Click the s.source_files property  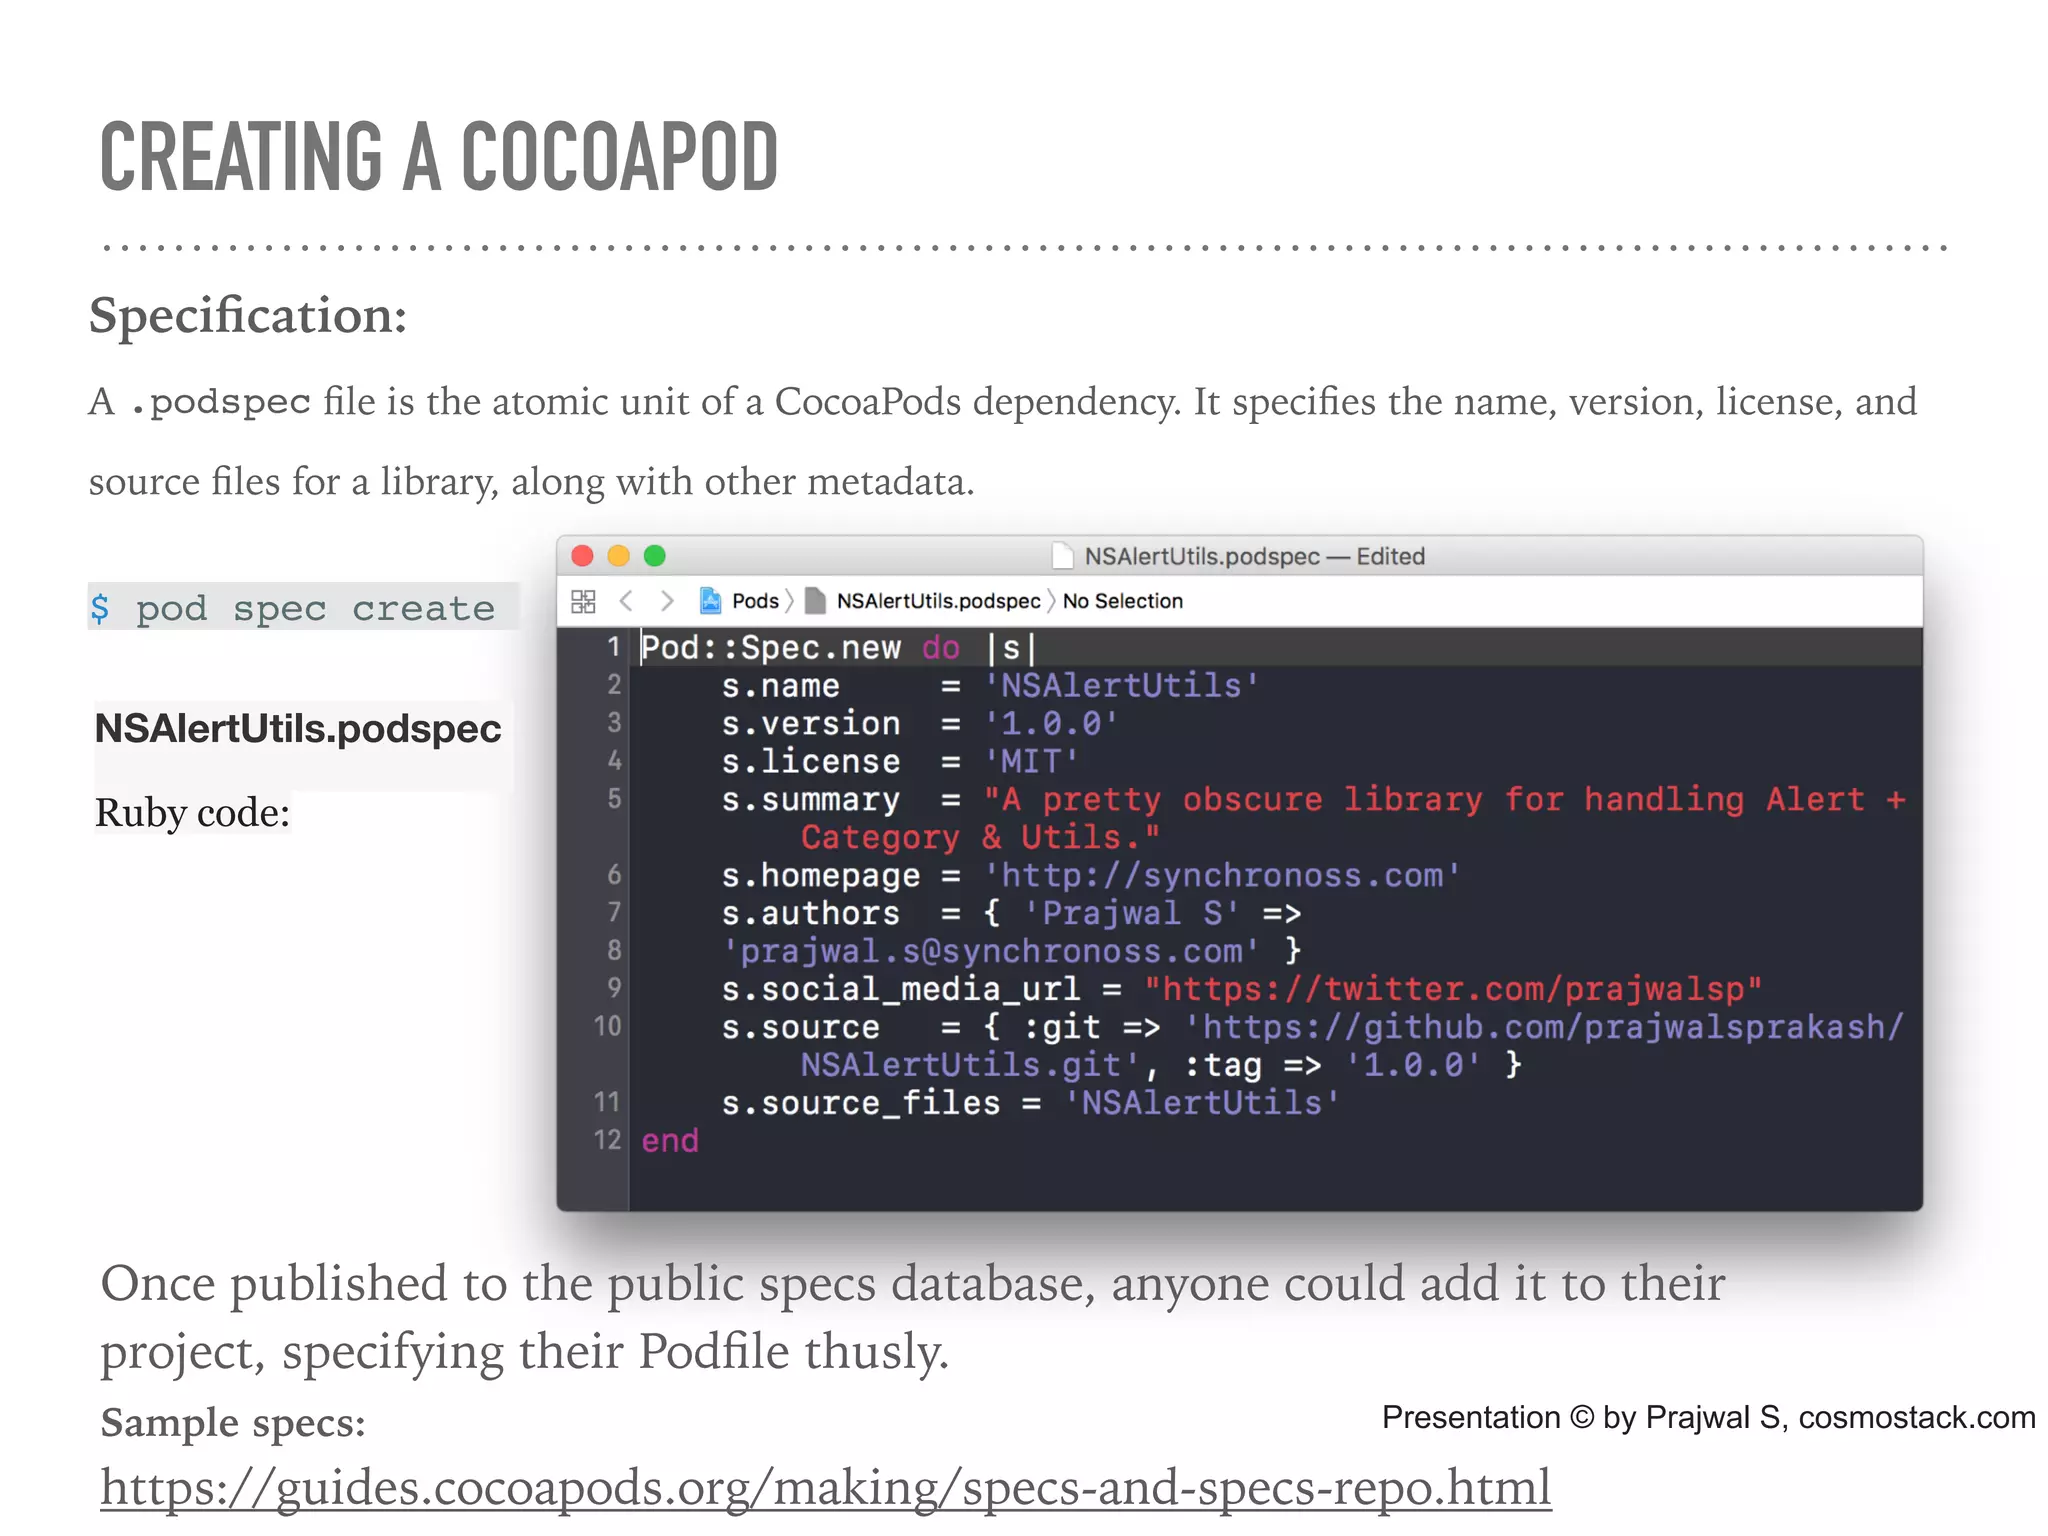click(x=861, y=1103)
